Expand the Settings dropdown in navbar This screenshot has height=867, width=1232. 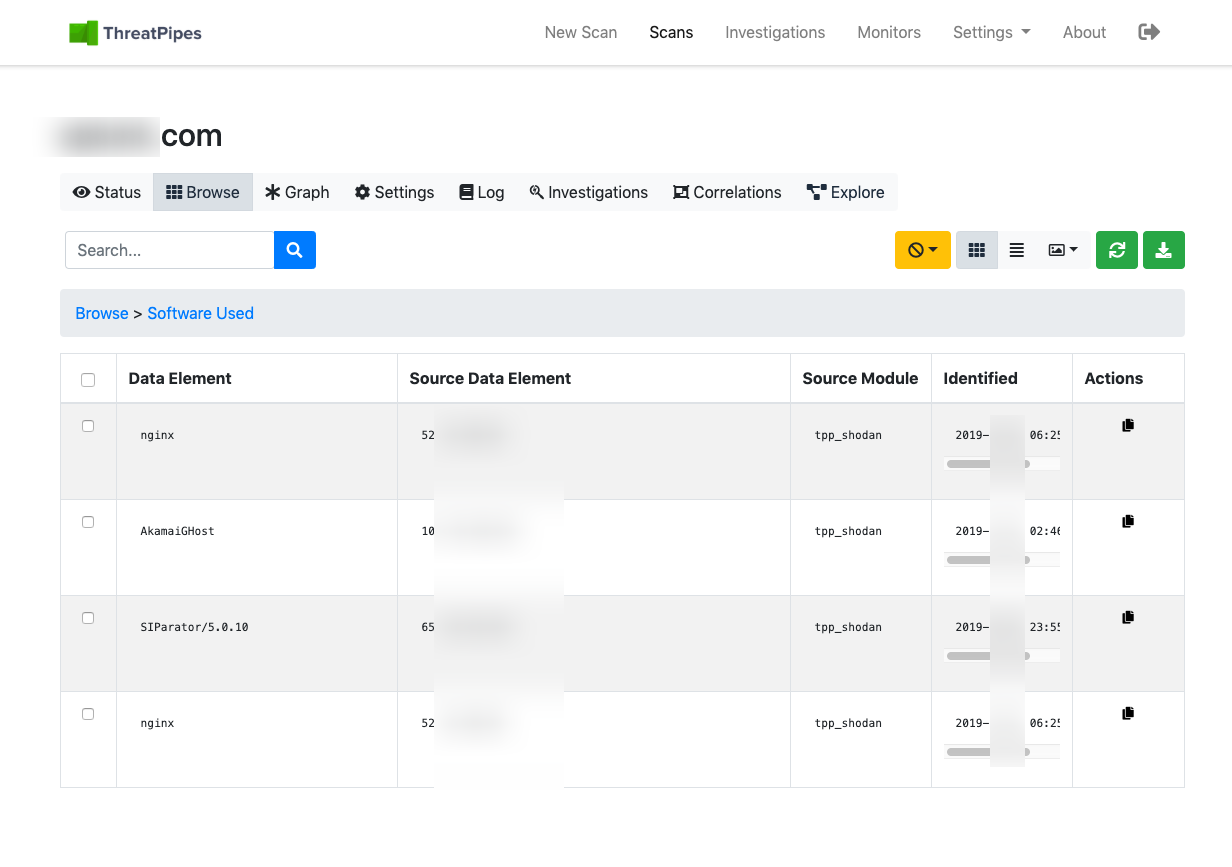(x=991, y=32)
